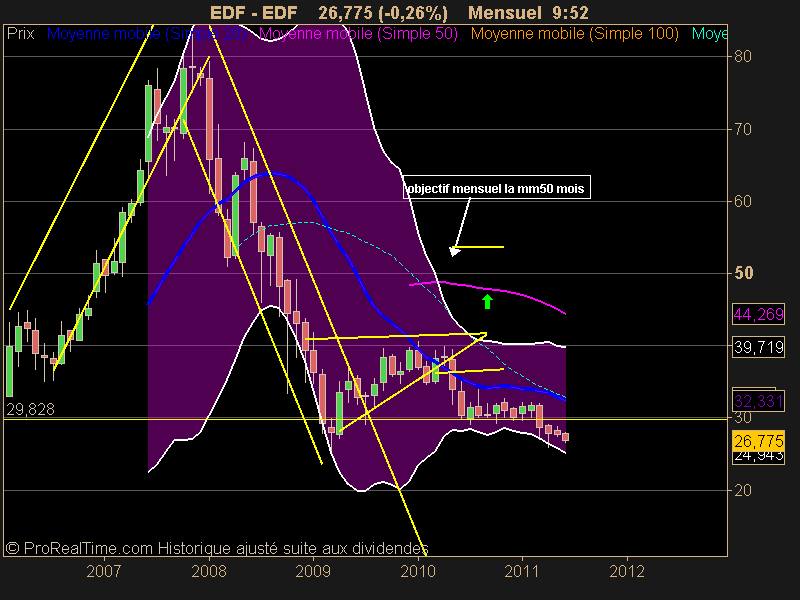Select "Moyenne mobile (Simple 50)" legend entry
The width and height of the screenshot is (800, 600).
[358, 34]
